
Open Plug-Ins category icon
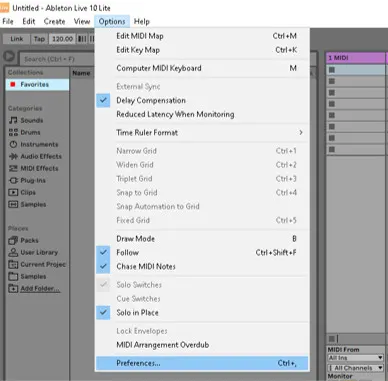[13, 180]
